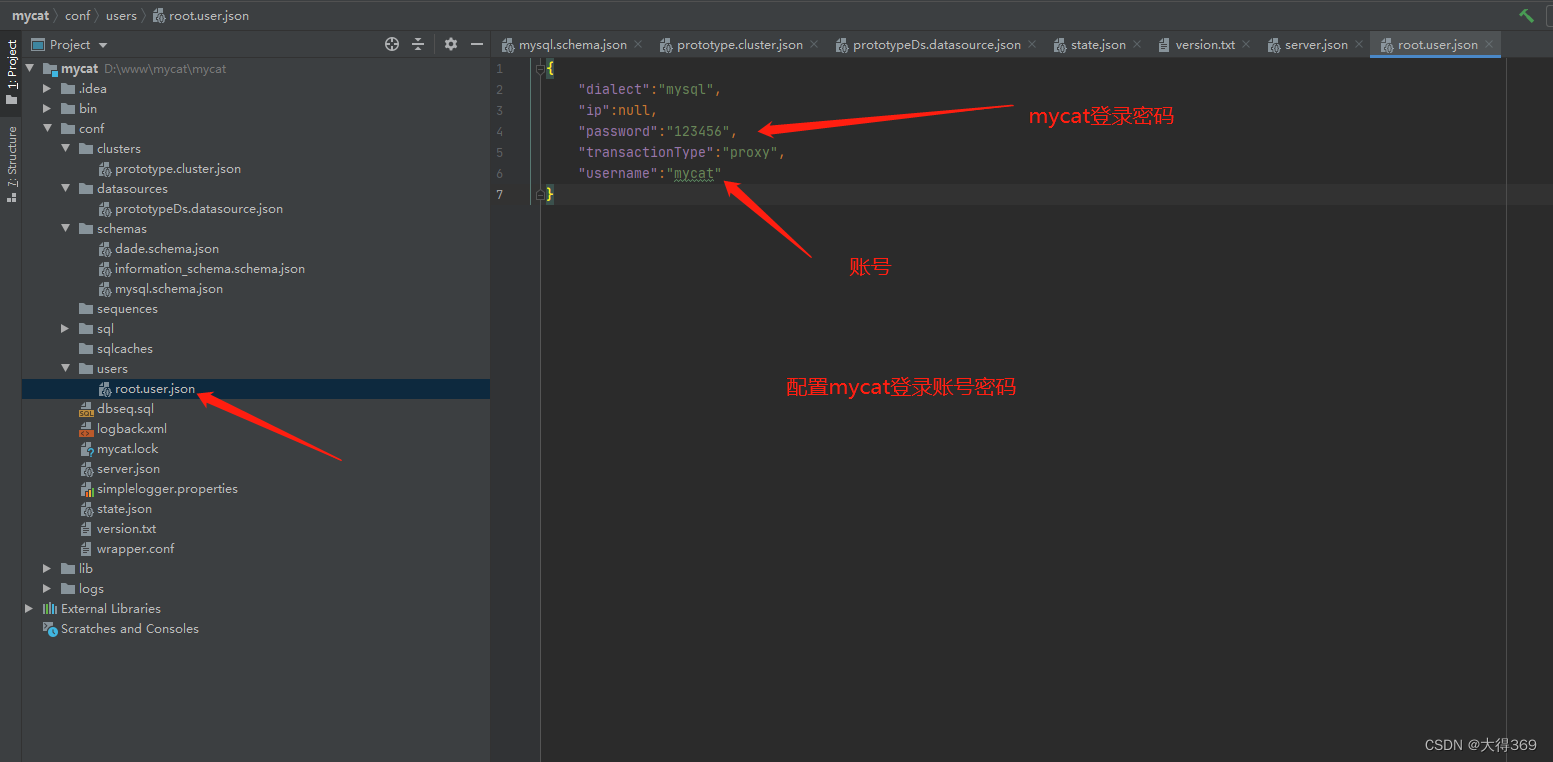Switch to prototype.cluster.json tab
Screen dimensions: 1553x762
739,45
